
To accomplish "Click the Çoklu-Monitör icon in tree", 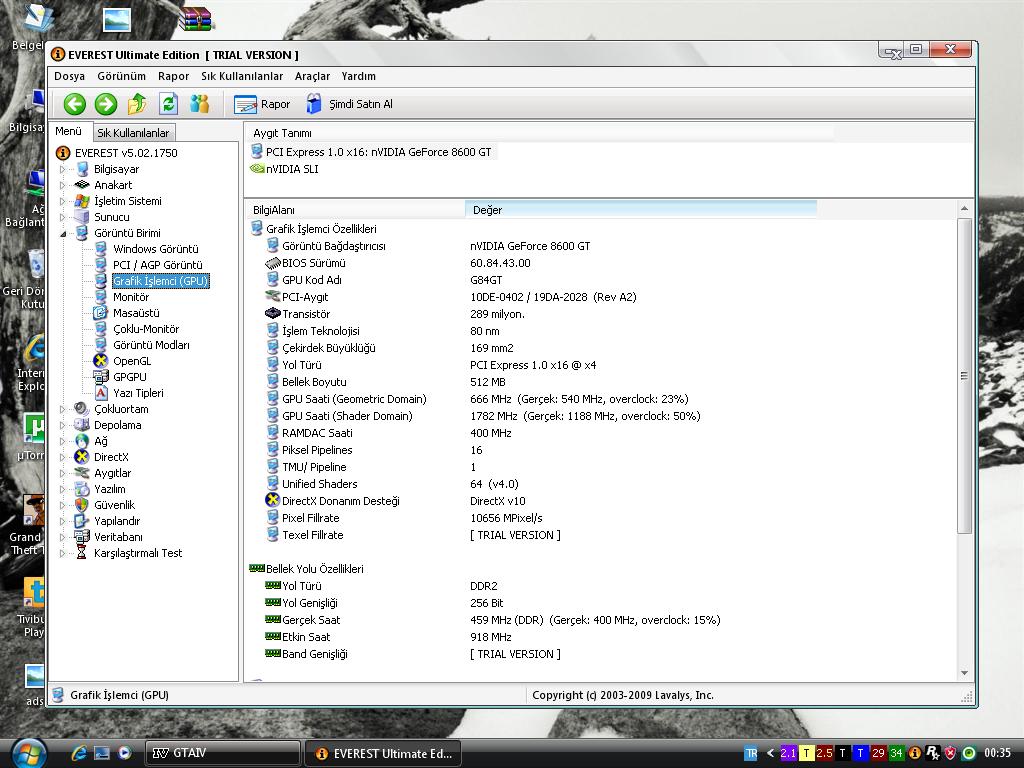I will pyautogui.click(x=101, y=328).
